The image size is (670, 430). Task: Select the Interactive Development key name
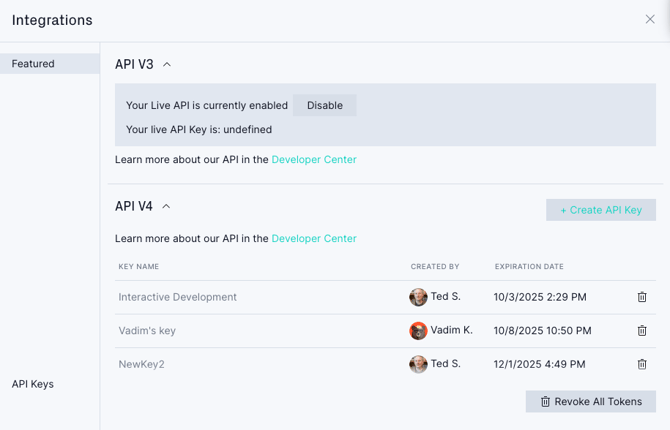pos(177,297)
